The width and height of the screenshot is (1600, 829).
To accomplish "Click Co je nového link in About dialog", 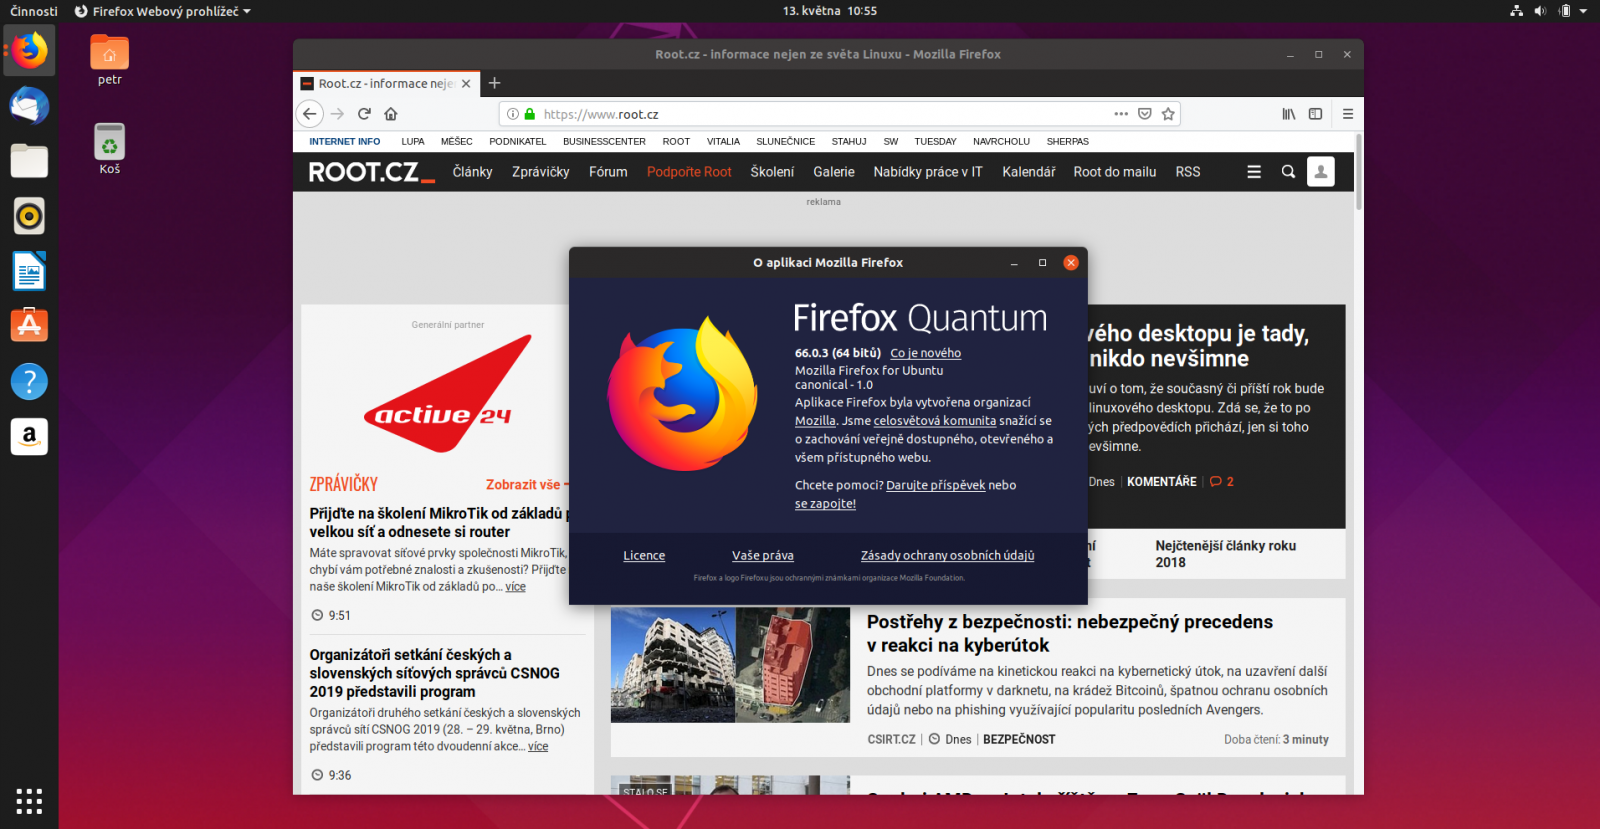I will [x=925, y=353].
